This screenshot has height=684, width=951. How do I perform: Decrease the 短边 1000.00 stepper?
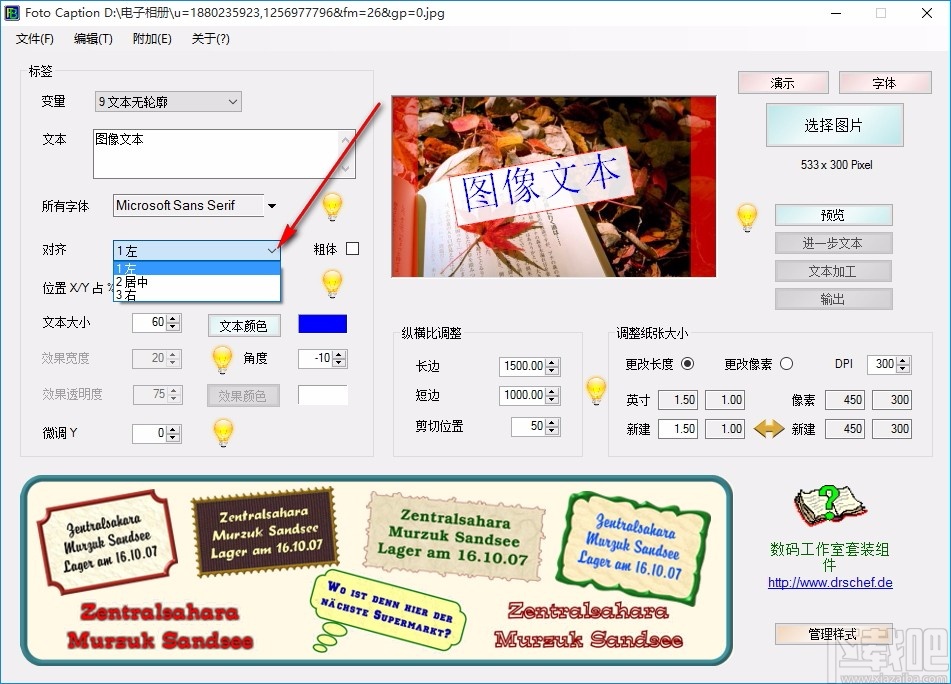[x=551, y=400]
